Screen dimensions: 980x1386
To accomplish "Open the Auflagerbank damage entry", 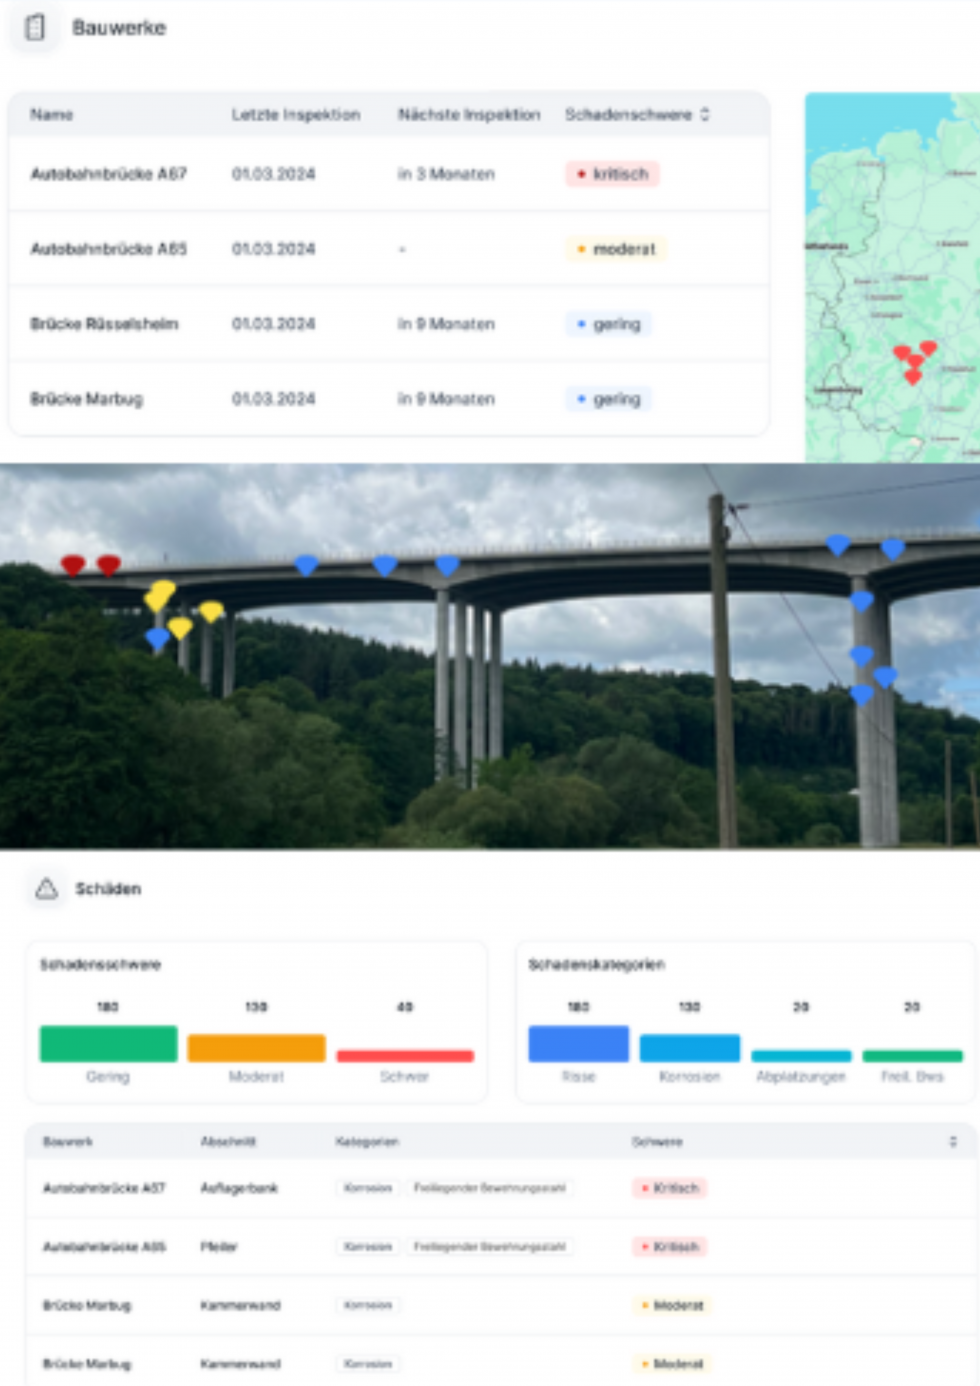I will coord(239,1188).
